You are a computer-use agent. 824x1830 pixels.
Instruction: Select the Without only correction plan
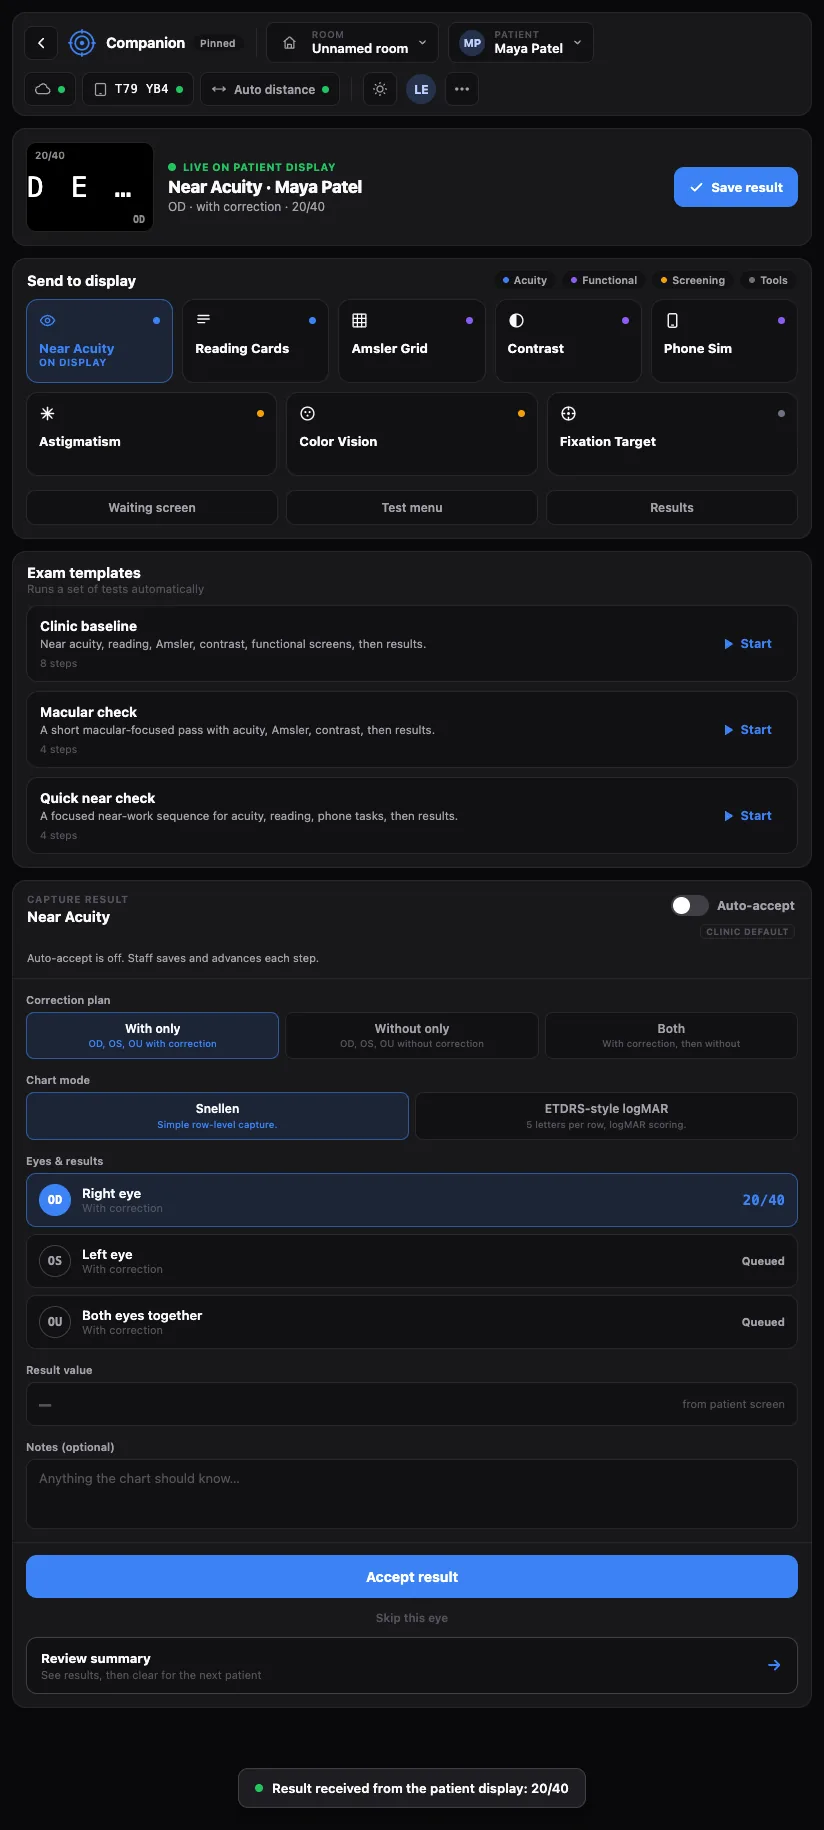(412, 1035)
